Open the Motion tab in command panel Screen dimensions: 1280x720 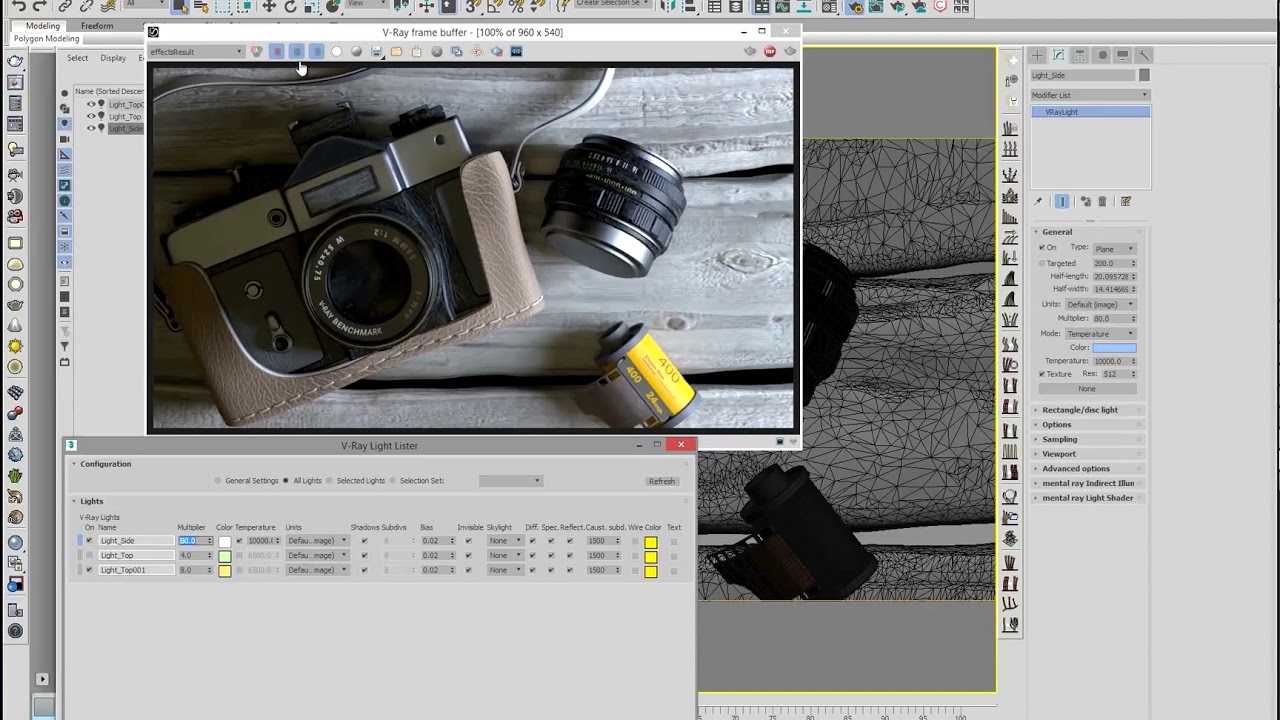(1102, 55)
